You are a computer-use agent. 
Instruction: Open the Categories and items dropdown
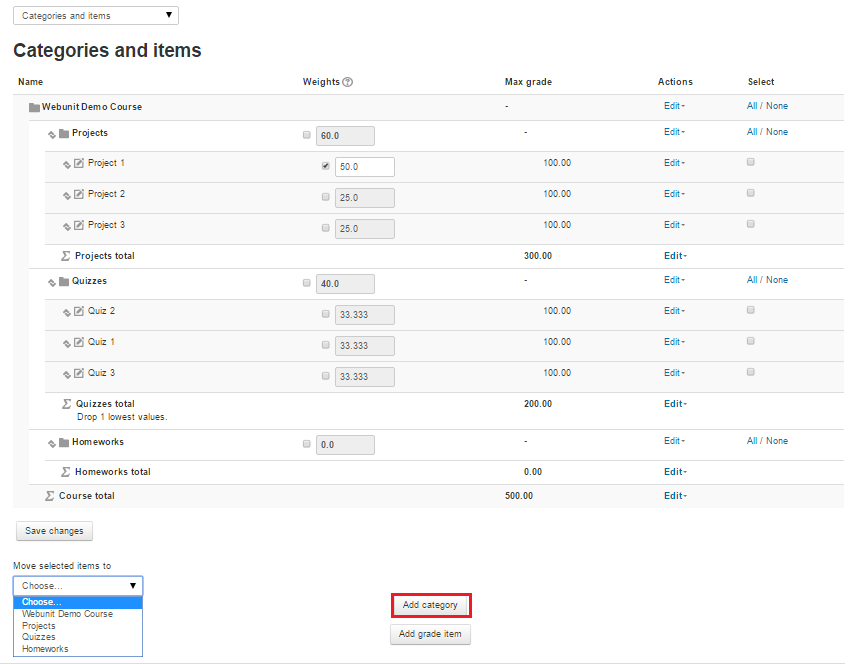[x=96, y=16]
